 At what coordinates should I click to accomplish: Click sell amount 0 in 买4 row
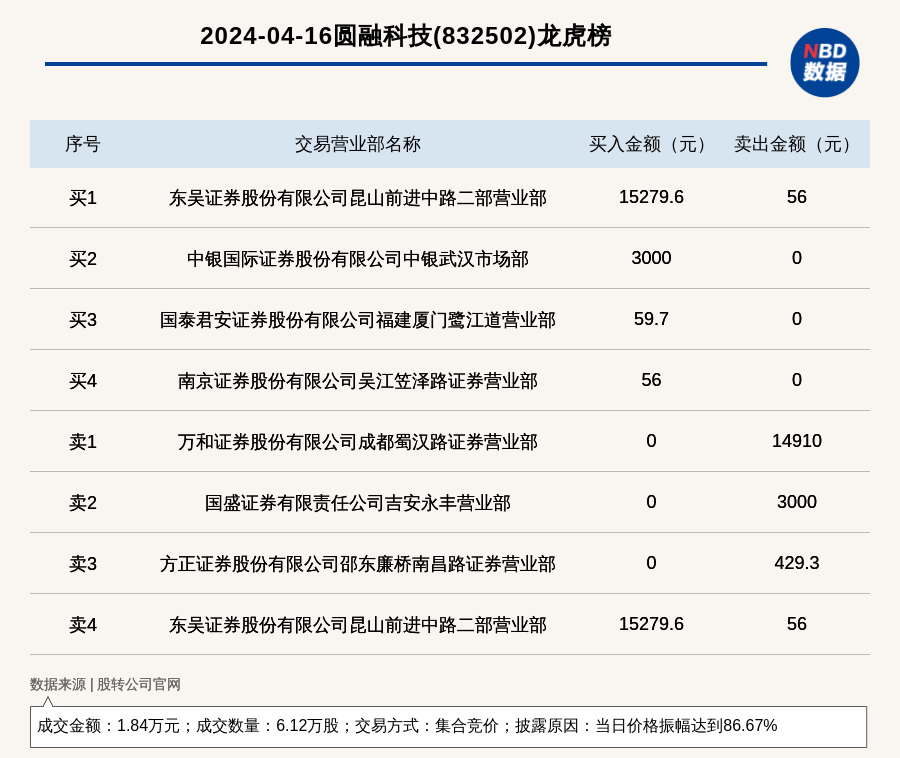tap(797, 380)
